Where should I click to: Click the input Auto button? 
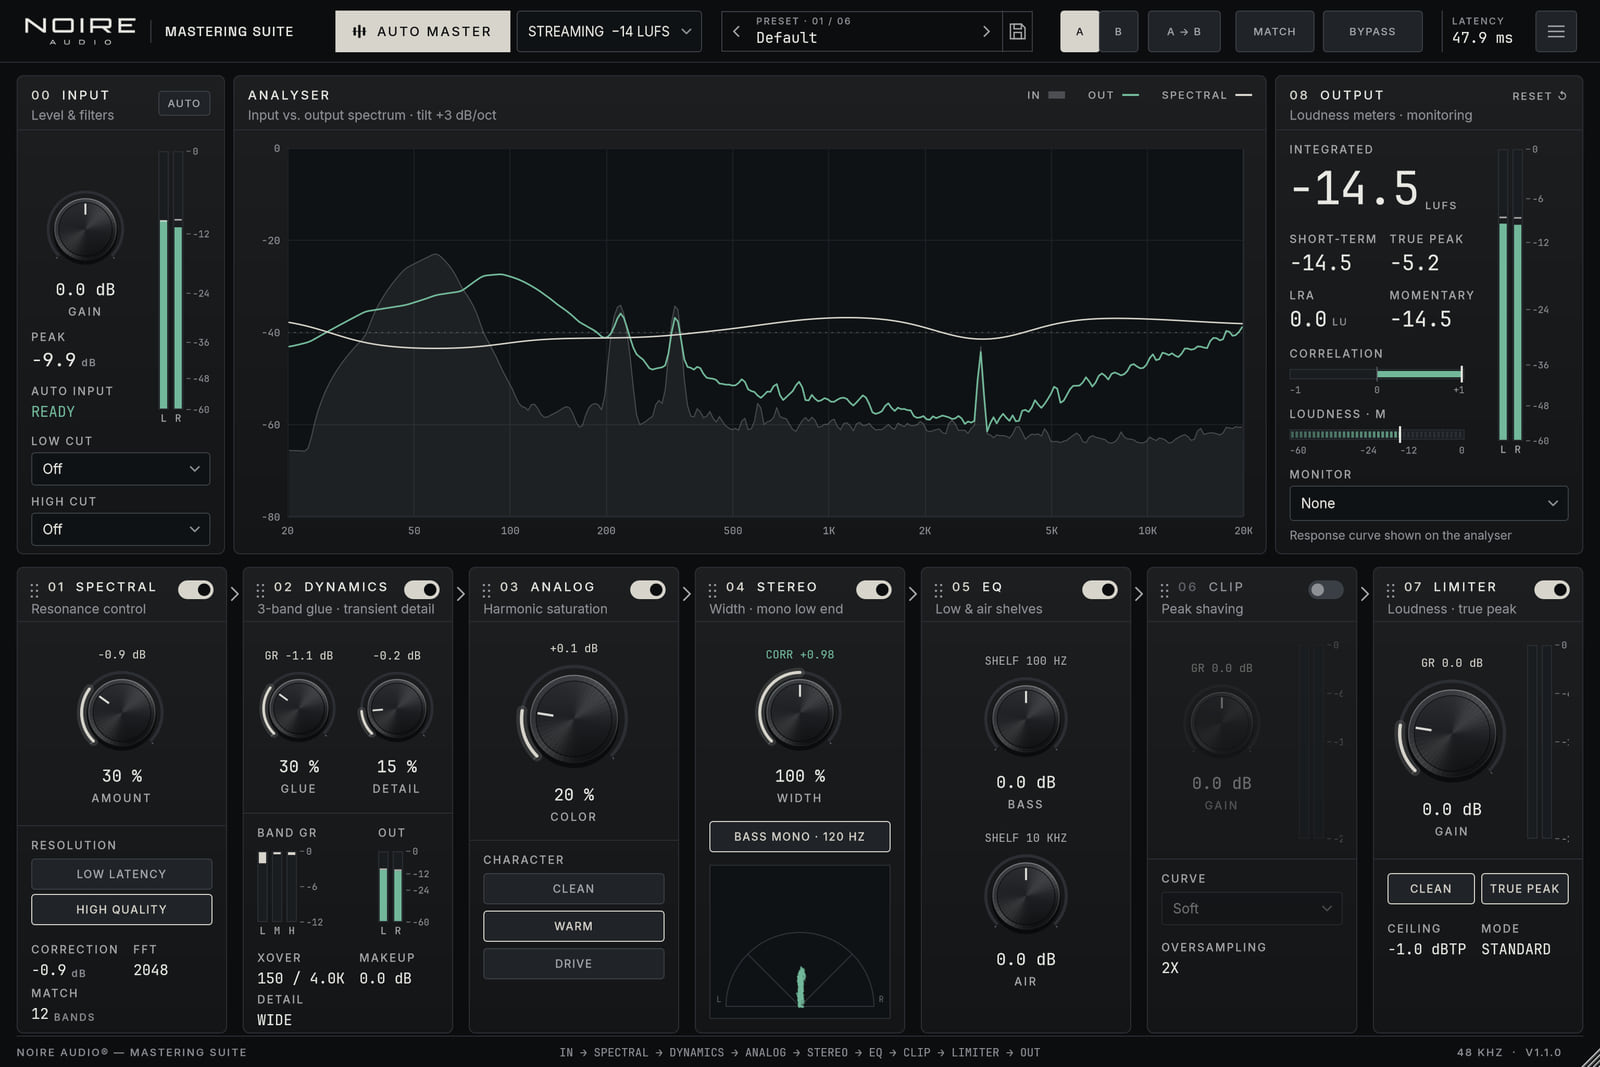(x=184, y=103)
